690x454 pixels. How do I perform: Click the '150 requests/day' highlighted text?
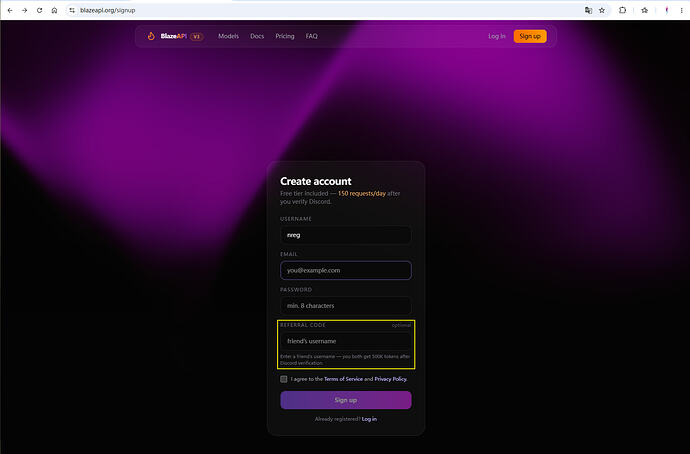pyautogui.click(x=362, y=193)
